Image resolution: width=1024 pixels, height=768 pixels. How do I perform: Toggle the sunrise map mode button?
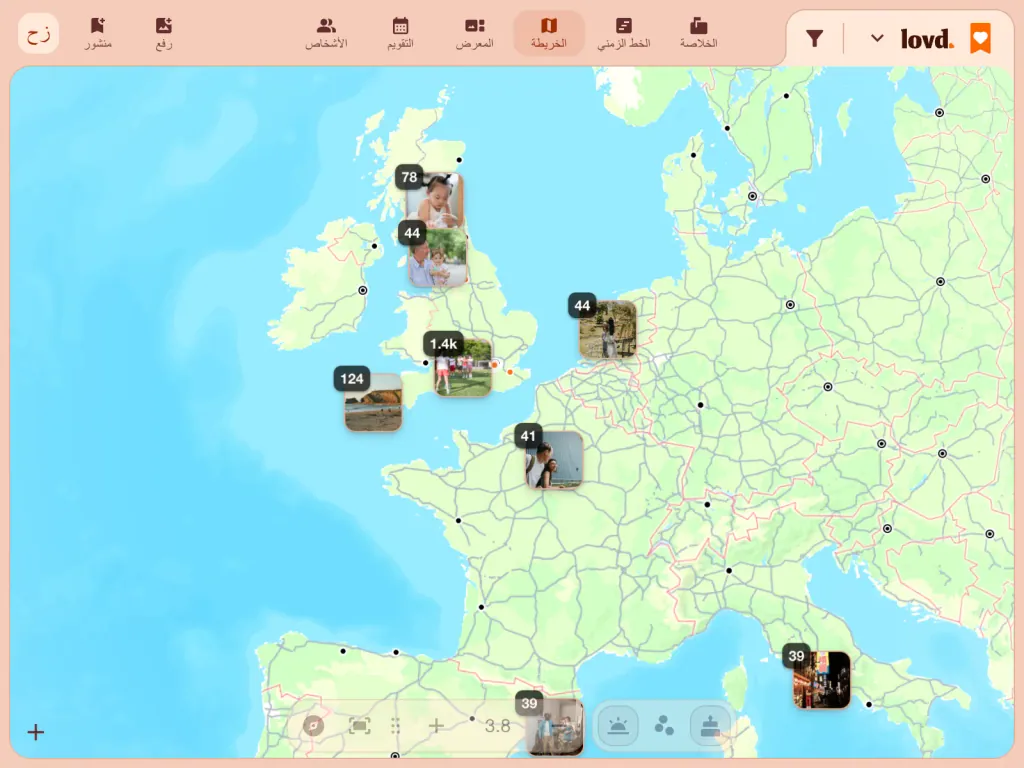[618, 726]
